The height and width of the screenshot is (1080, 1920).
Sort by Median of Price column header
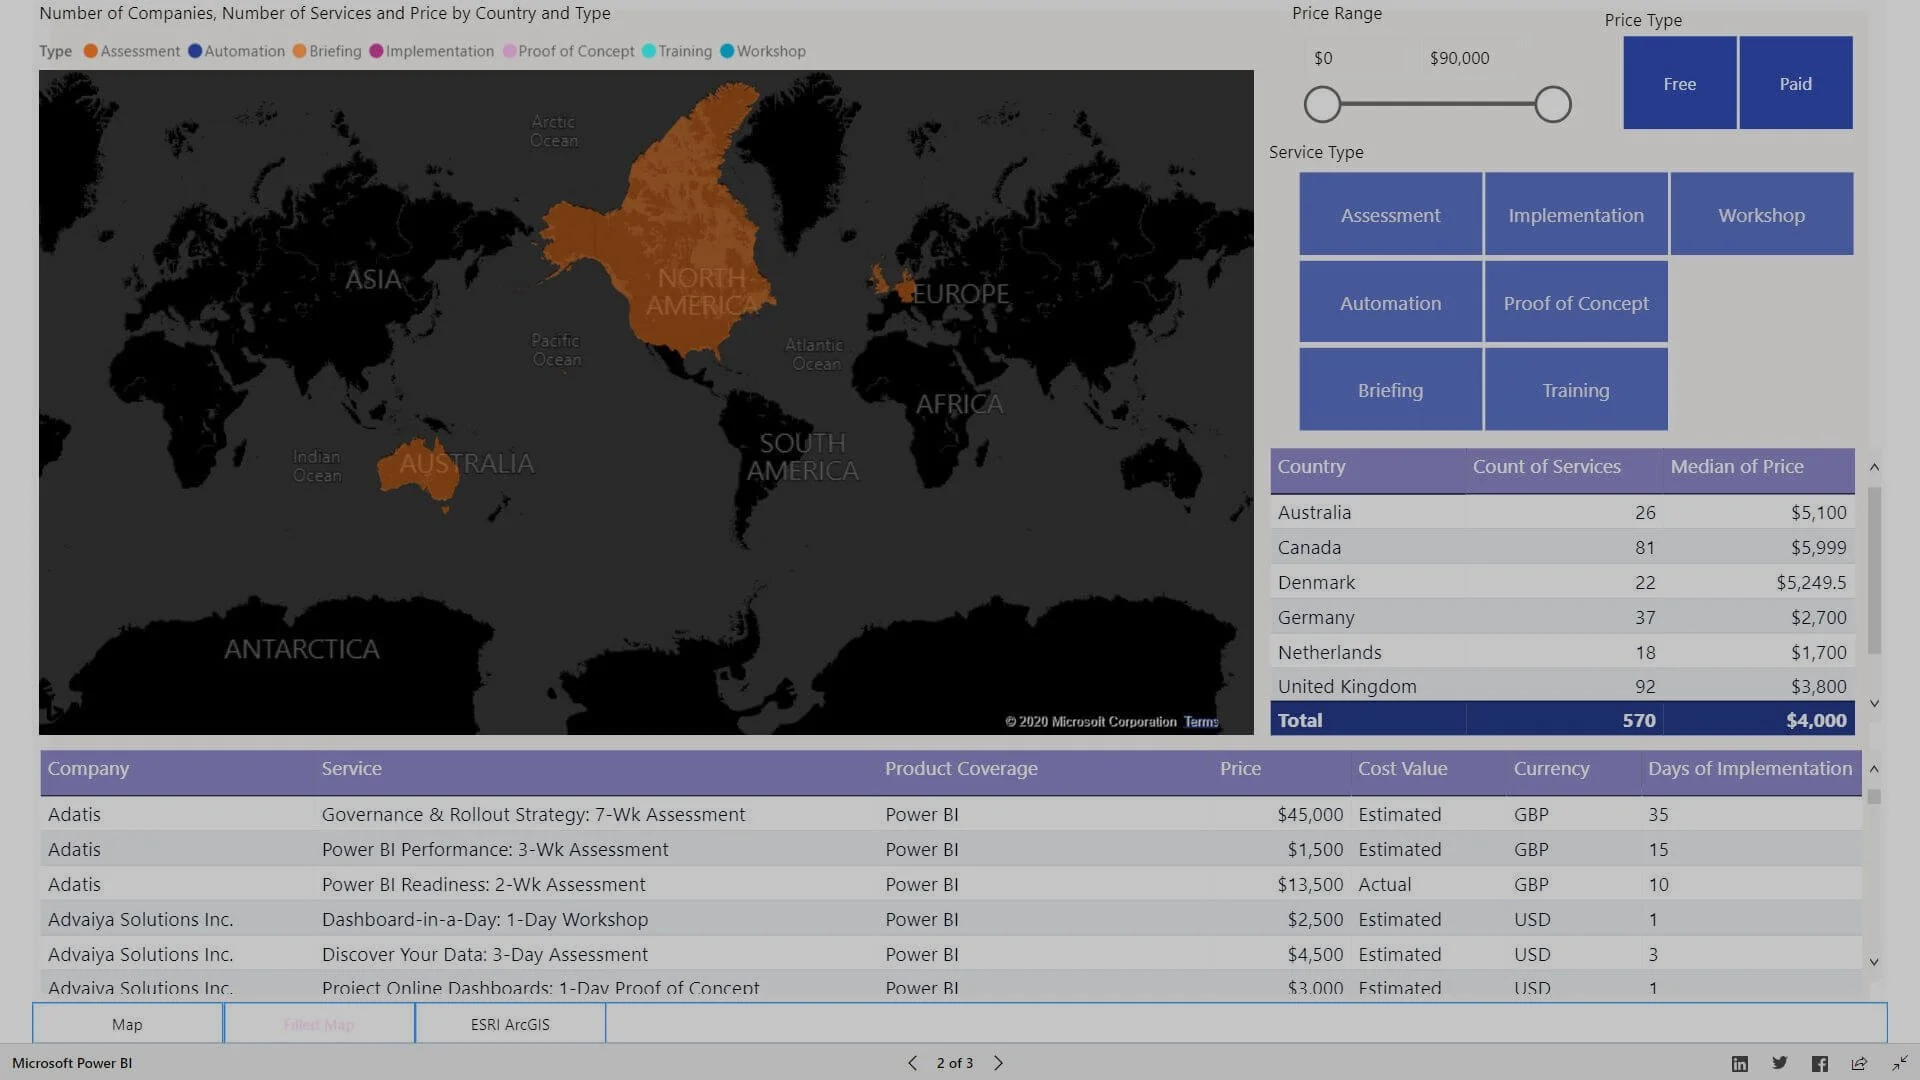[1737, 467]
